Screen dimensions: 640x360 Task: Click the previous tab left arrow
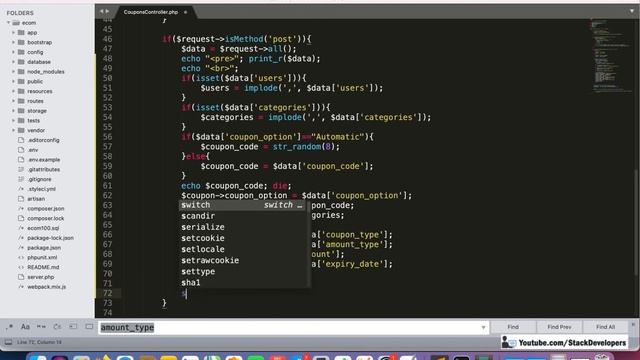[102, 11]
